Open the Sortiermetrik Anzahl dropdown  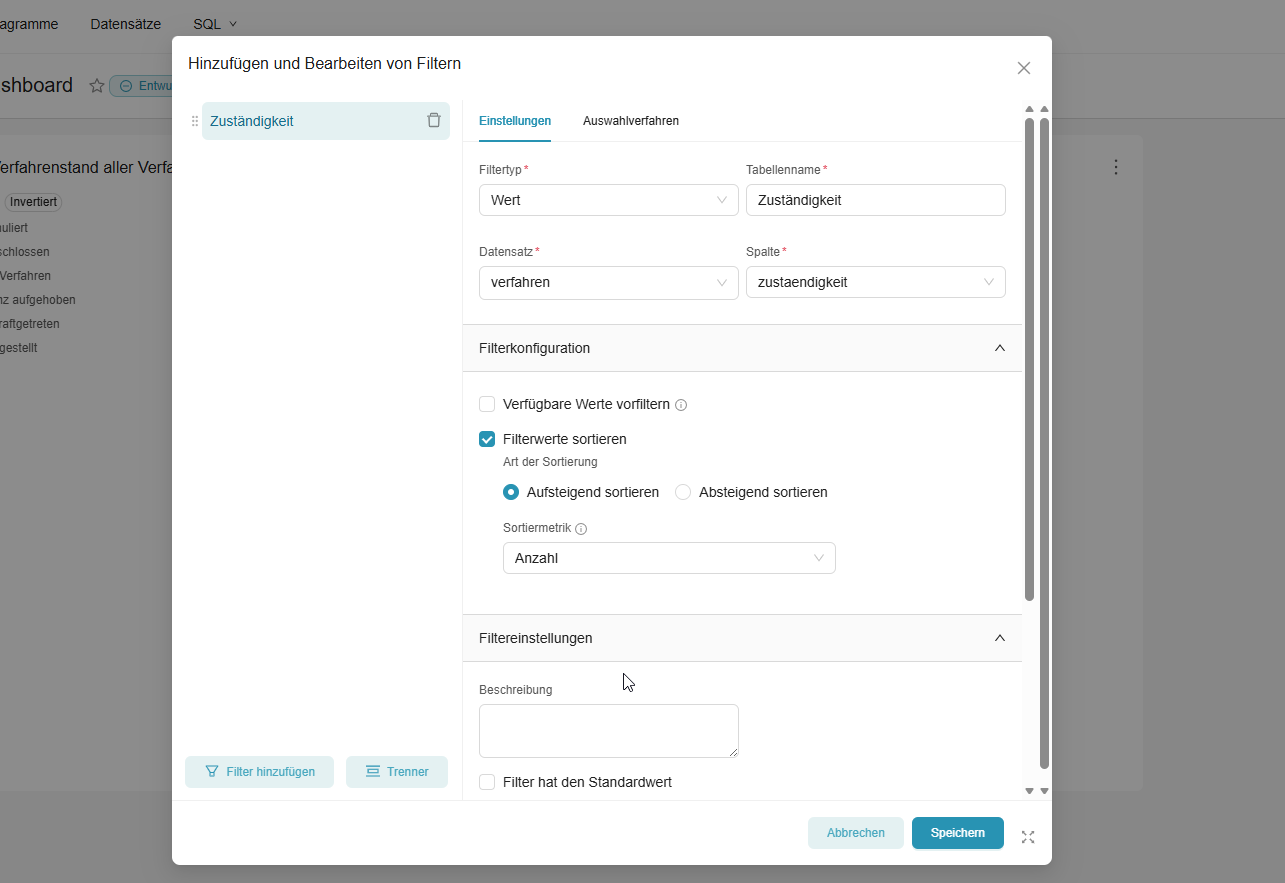click(x=668, y=558)
